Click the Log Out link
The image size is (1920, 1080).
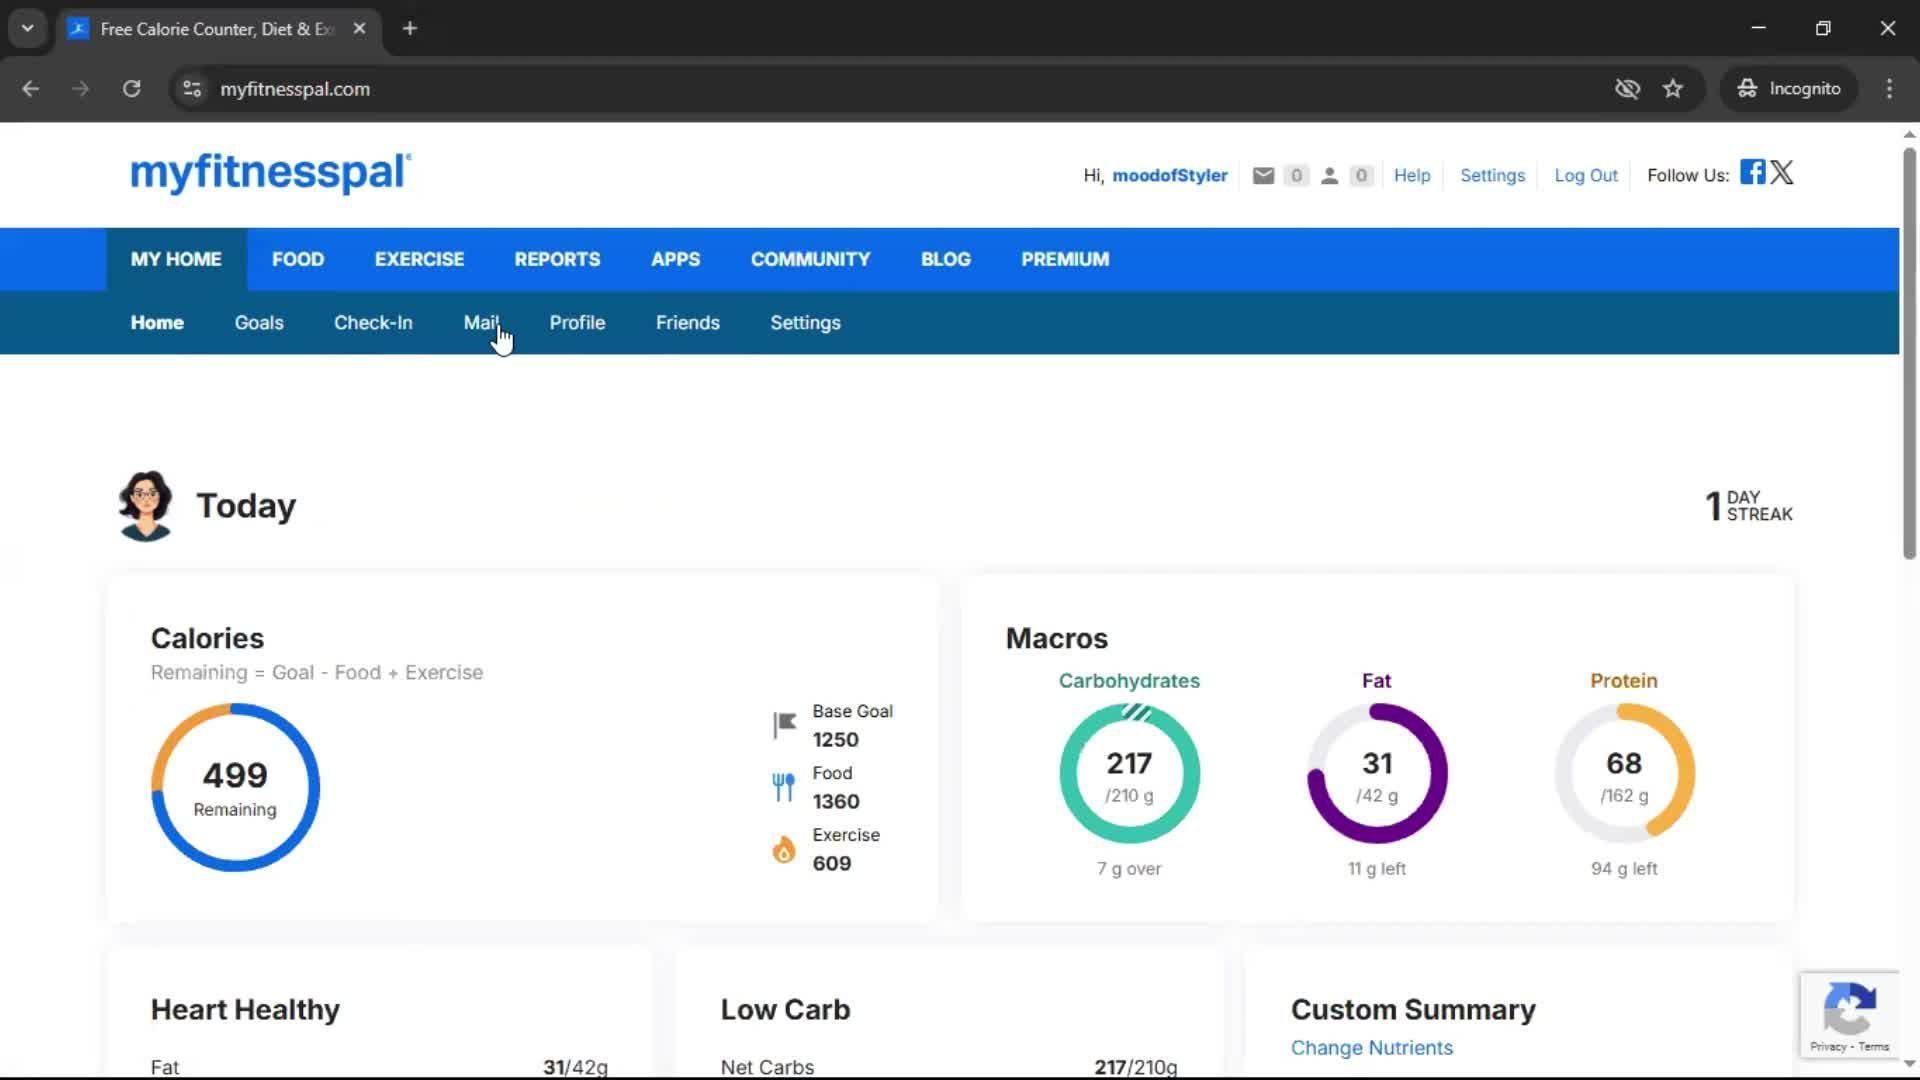click(1585, 176)
